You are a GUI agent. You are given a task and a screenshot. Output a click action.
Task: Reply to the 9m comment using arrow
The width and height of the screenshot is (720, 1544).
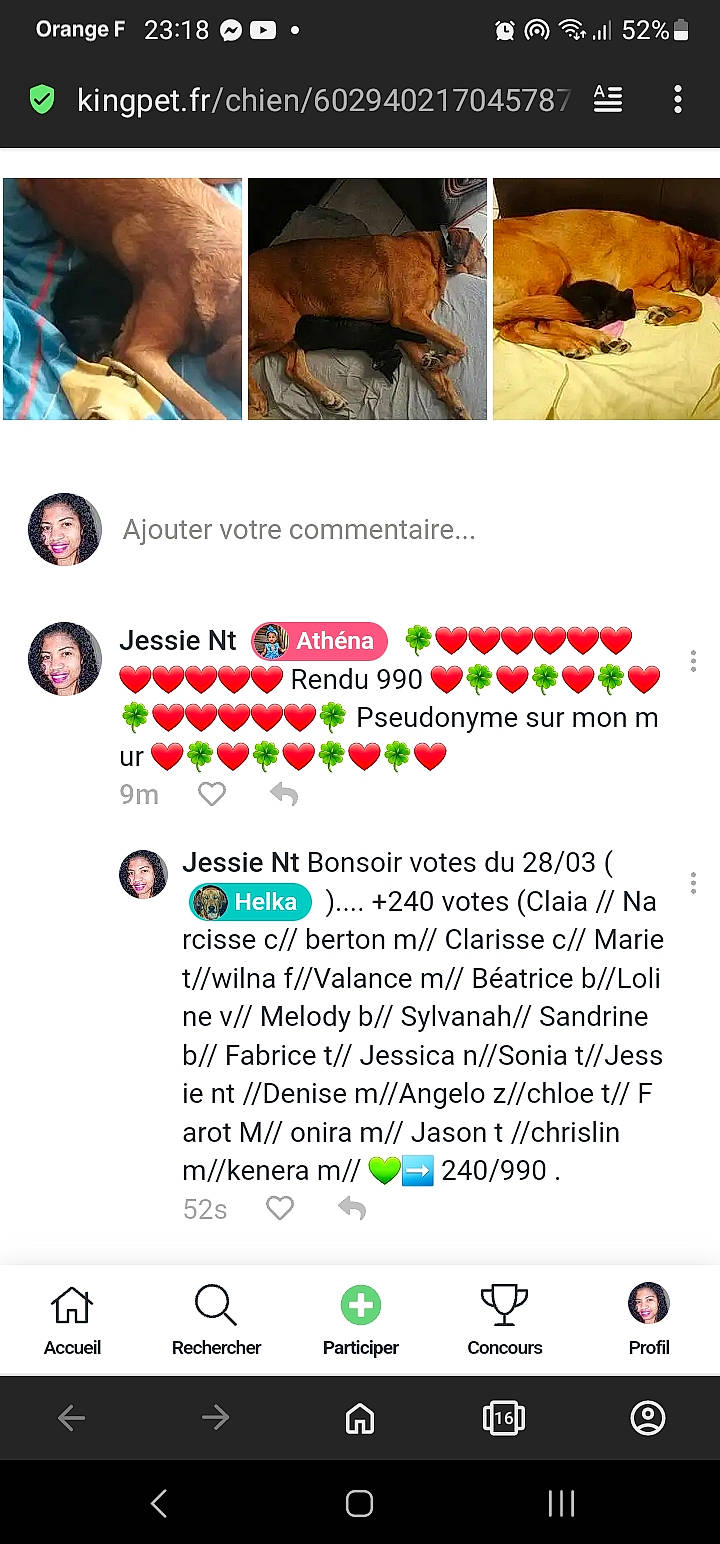point(284,794)
